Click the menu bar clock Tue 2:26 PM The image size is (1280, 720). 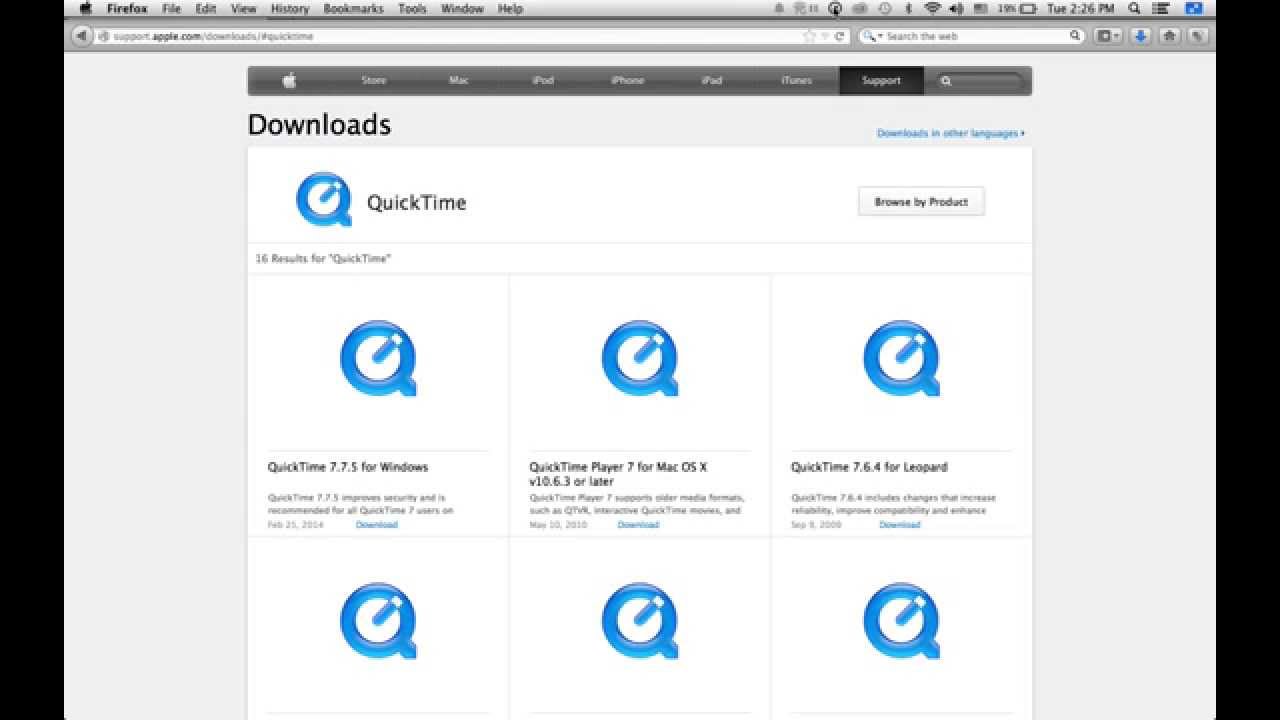point(1080,8)
